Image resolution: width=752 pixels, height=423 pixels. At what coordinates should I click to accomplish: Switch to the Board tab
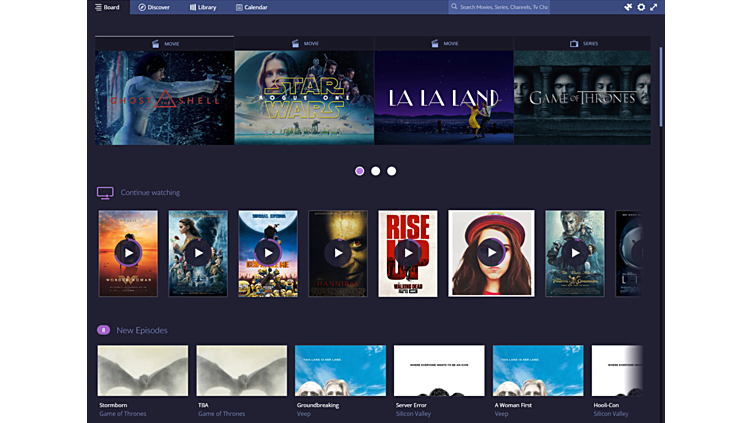tap(107, 7)
